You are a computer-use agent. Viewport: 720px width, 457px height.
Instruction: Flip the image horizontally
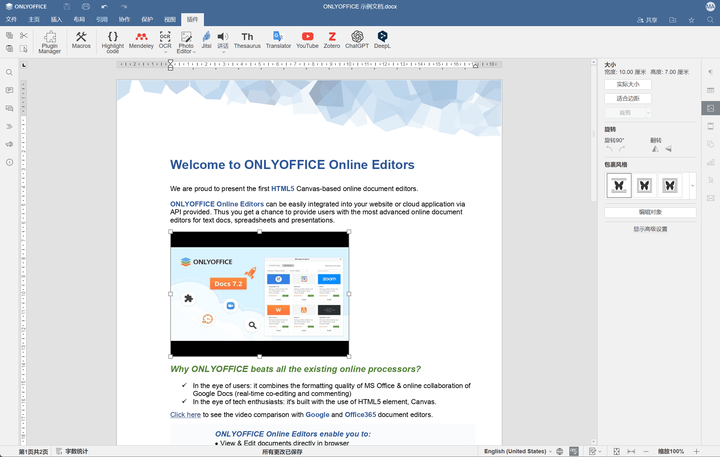point(655,149)
